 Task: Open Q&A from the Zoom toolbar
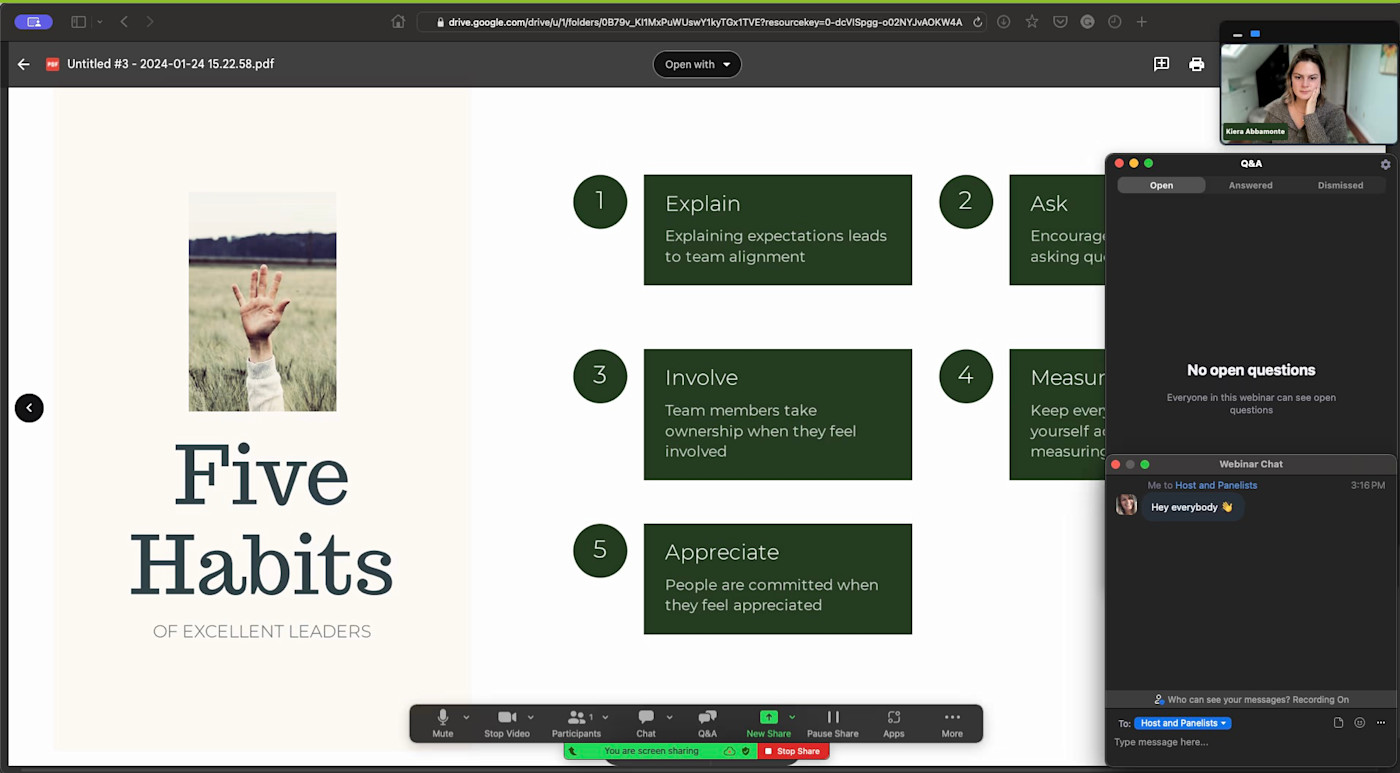(x=707, y=723)
